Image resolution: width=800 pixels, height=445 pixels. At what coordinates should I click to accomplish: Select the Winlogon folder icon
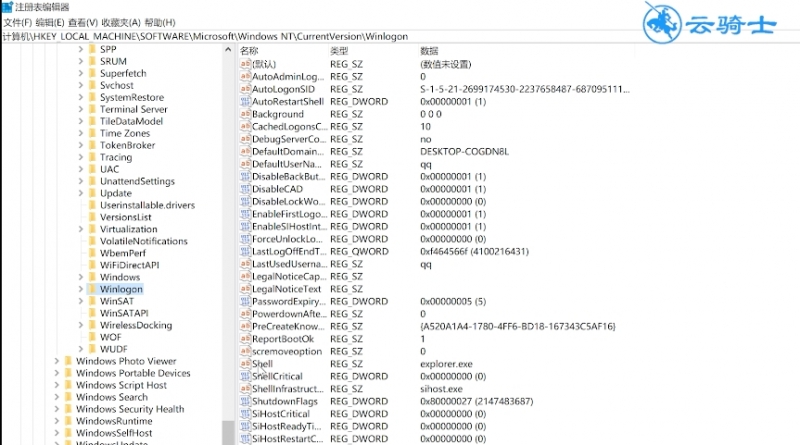pos(92,289)
